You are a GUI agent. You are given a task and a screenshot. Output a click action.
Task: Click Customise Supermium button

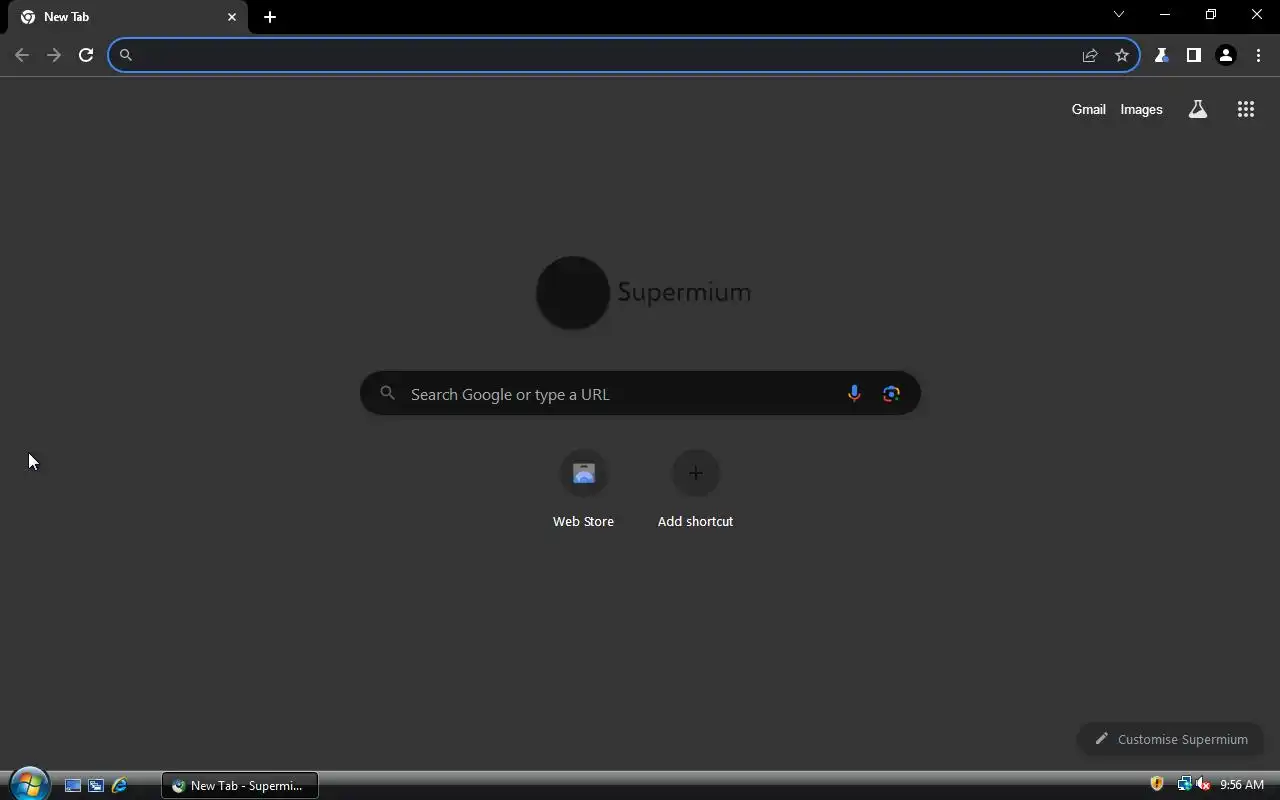[x=1170, y=739]
